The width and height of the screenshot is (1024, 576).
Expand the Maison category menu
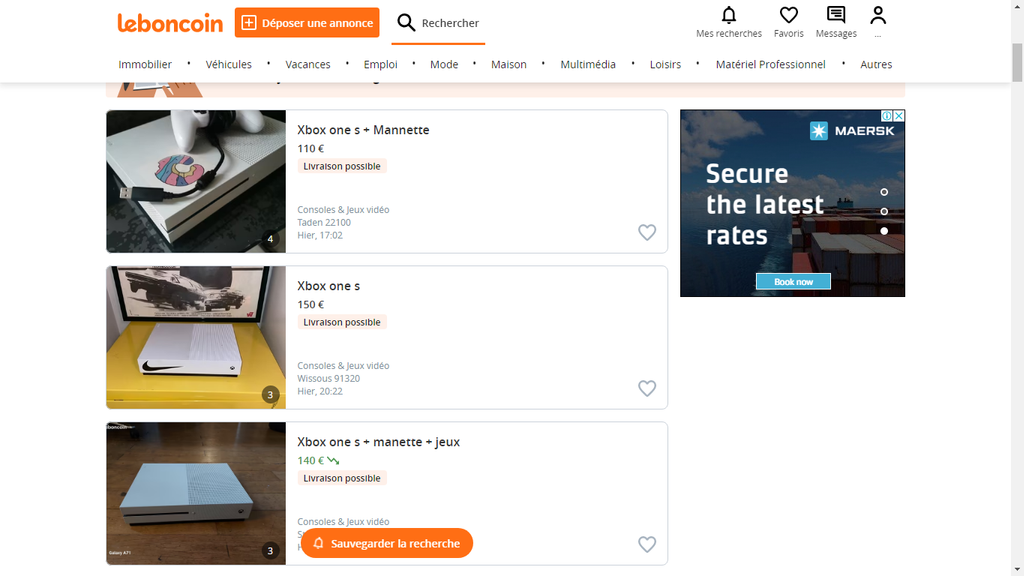pos(508,64)
